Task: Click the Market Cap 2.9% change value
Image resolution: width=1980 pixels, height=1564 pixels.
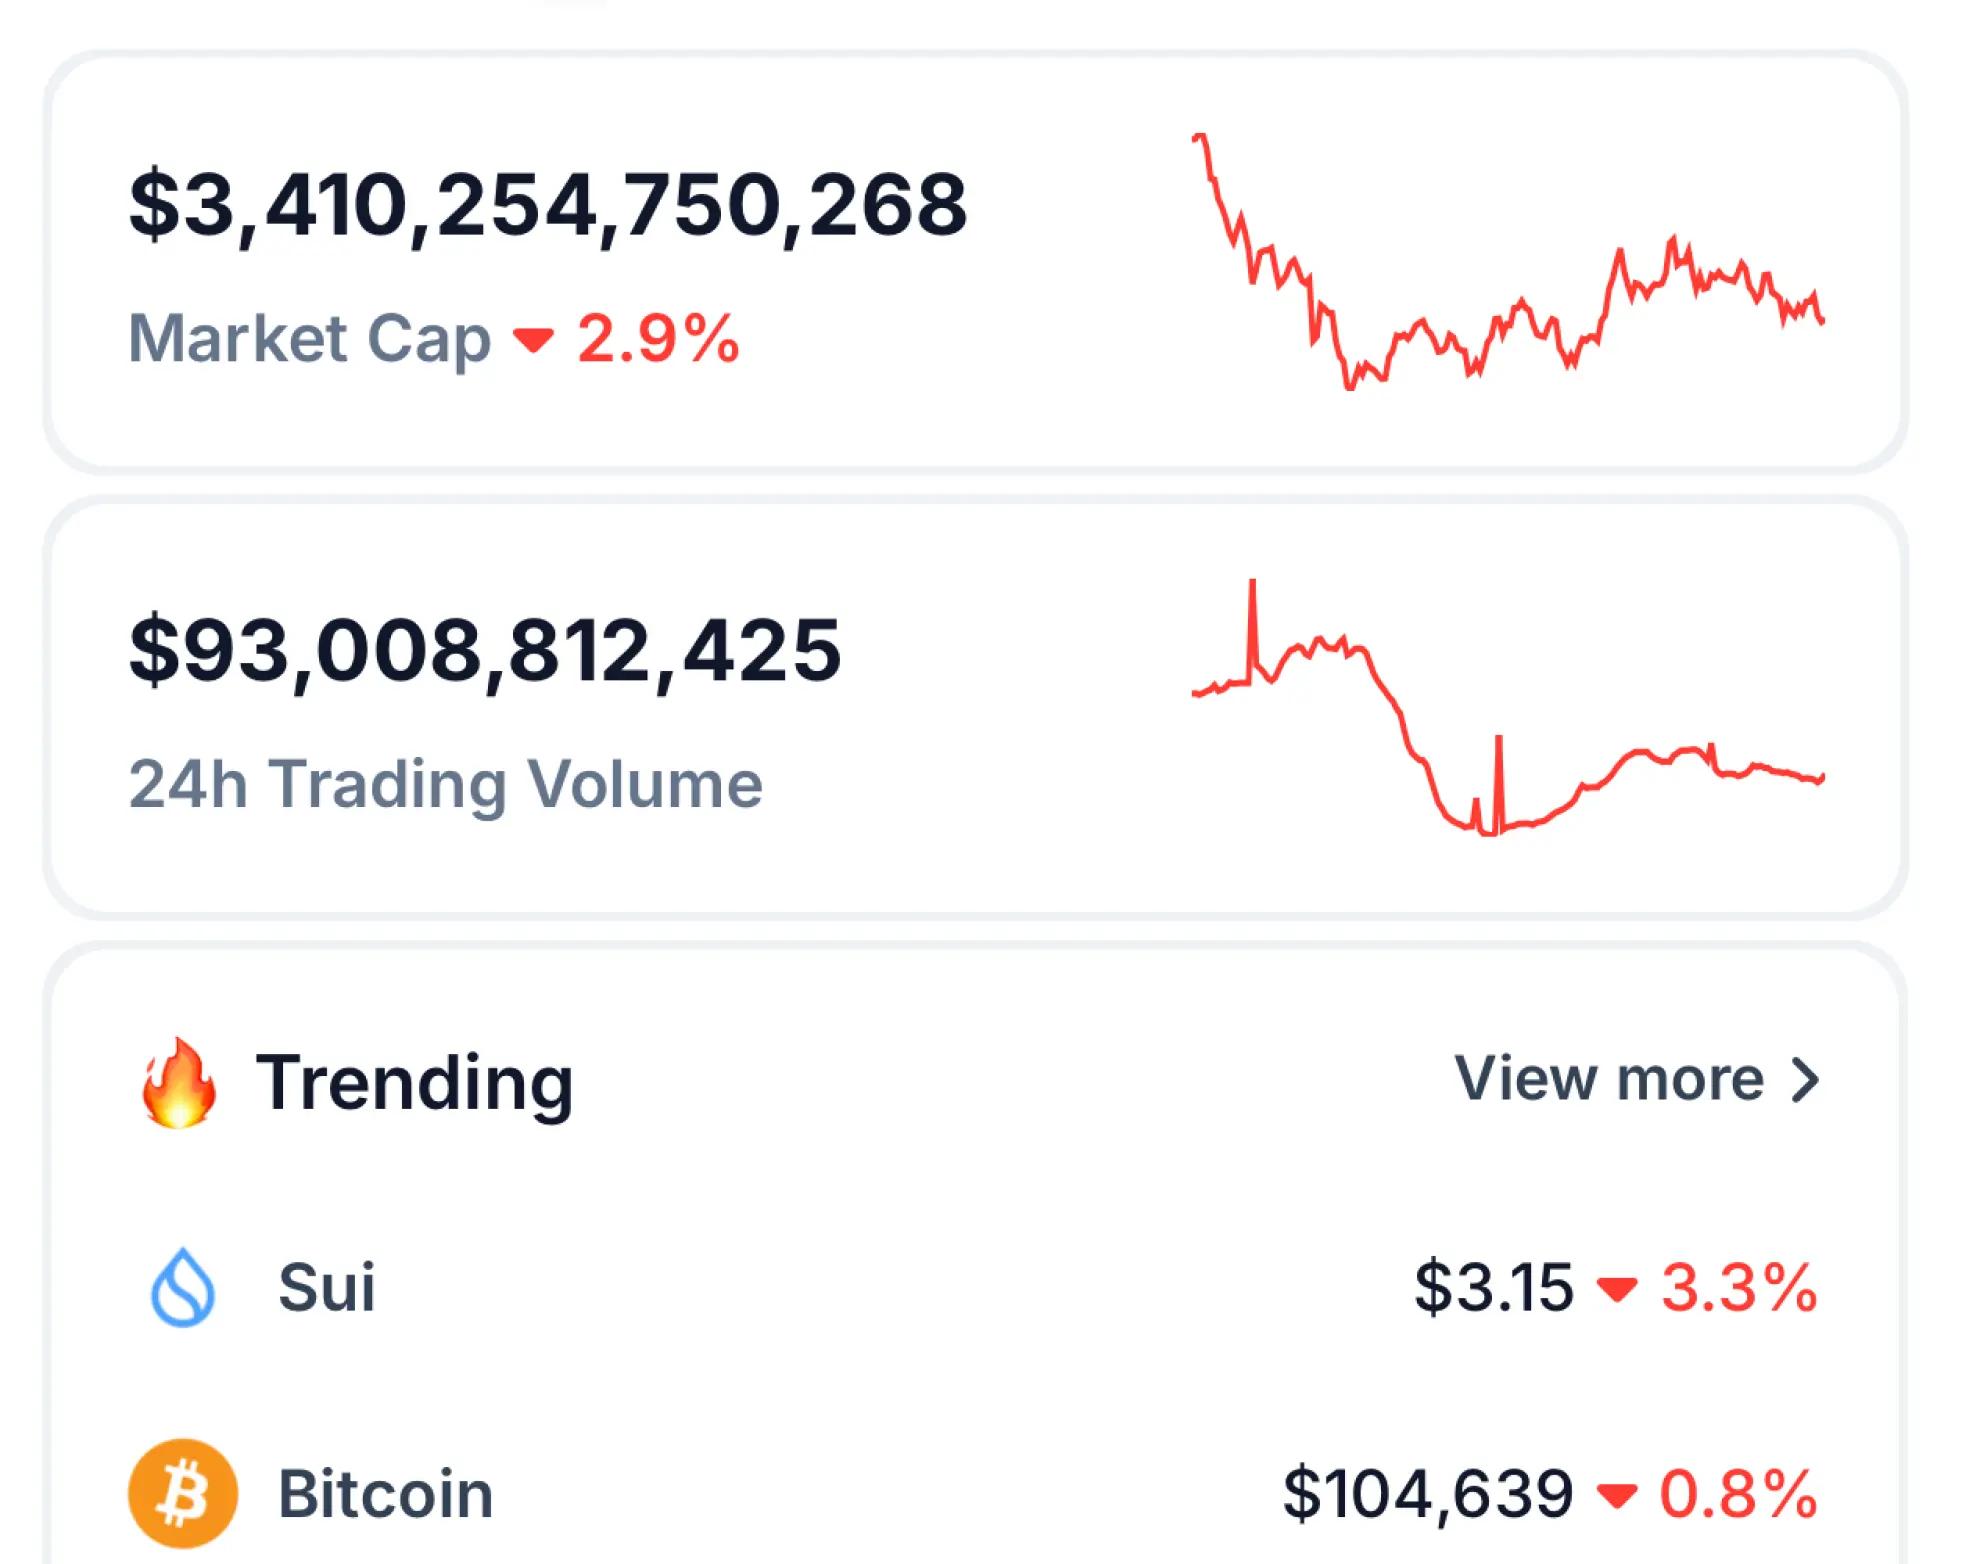Action: tap(658, 339)
